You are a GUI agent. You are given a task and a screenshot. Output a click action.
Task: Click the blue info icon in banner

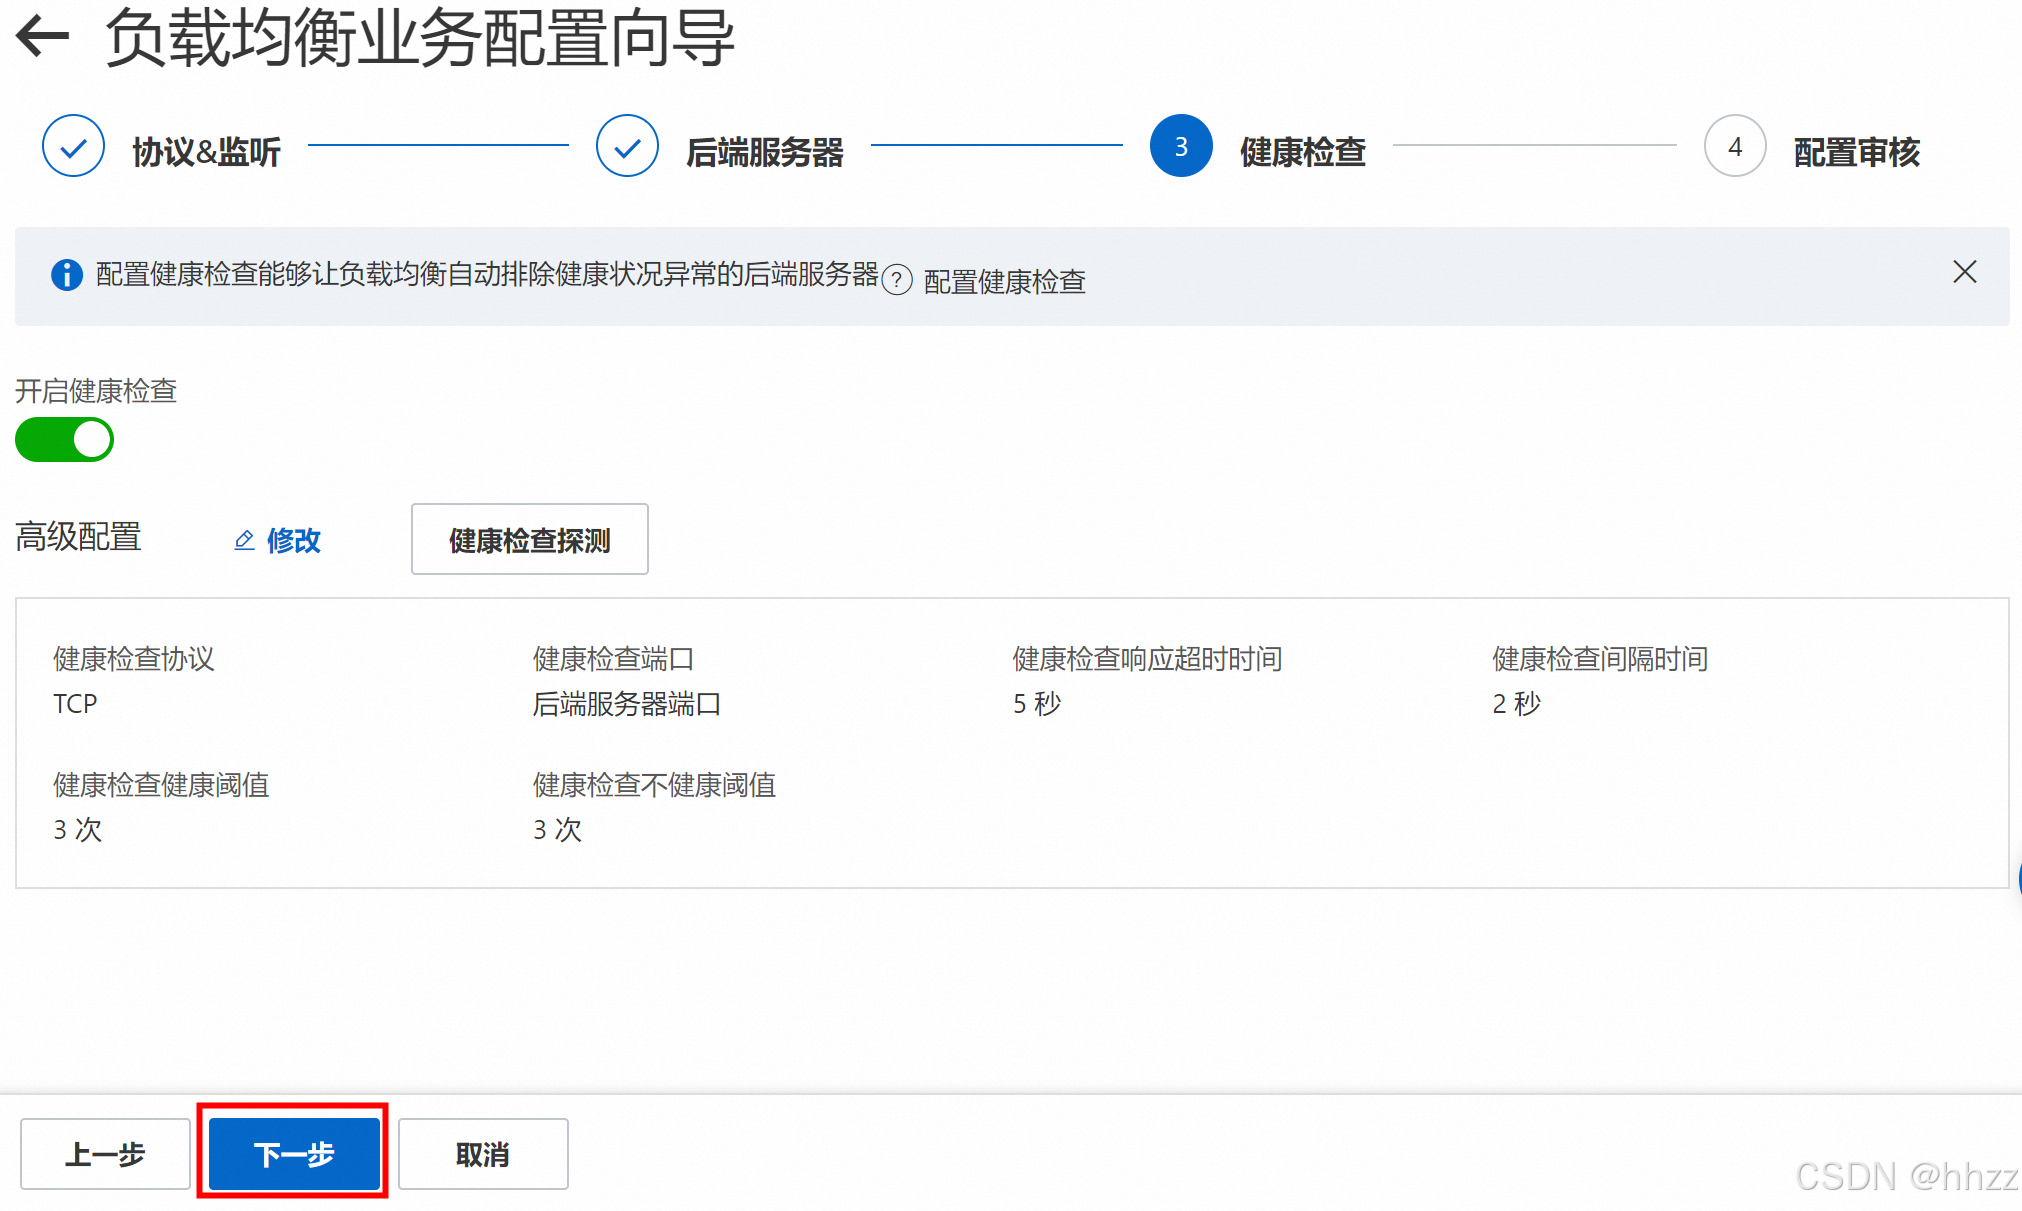coord(67,274)
